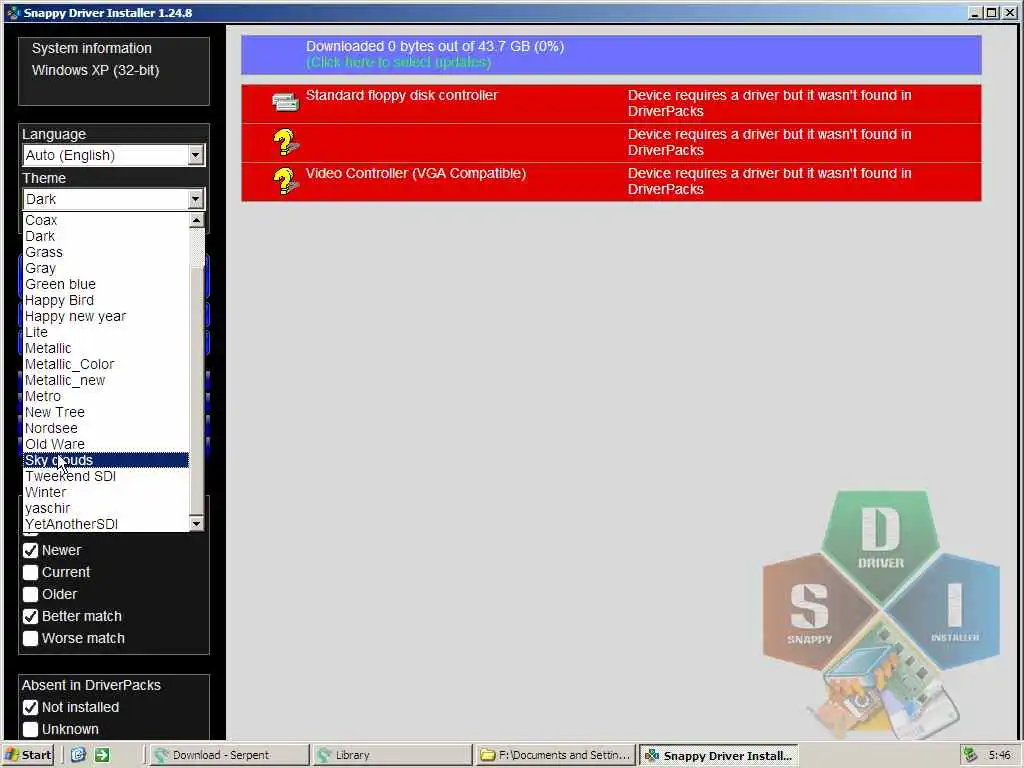Click Snappy Driver Installer taskbar button
The height and width of the screenshot is (768, 1024).
tap(718, 755)
